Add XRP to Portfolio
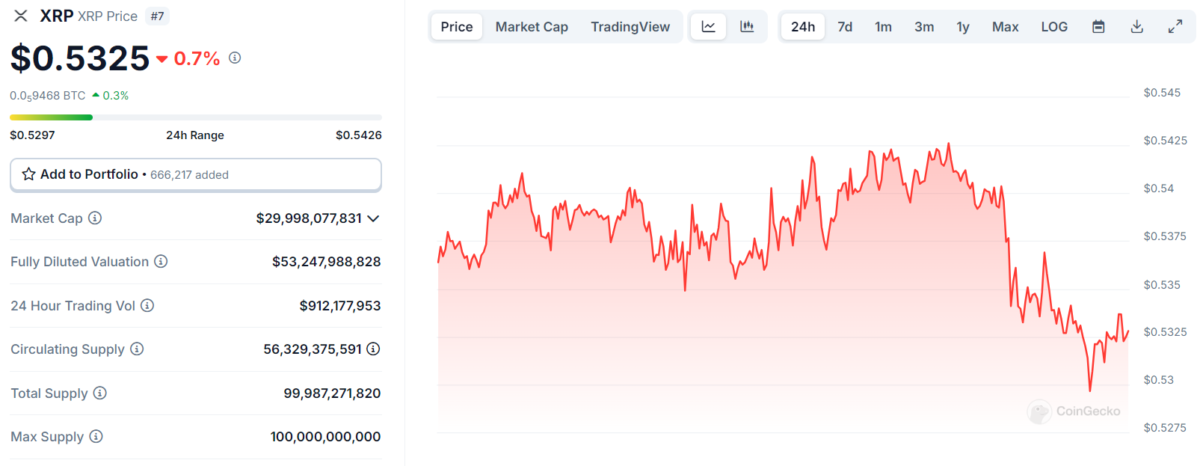This screenshot has height=466, width=1200. (195, 174)
